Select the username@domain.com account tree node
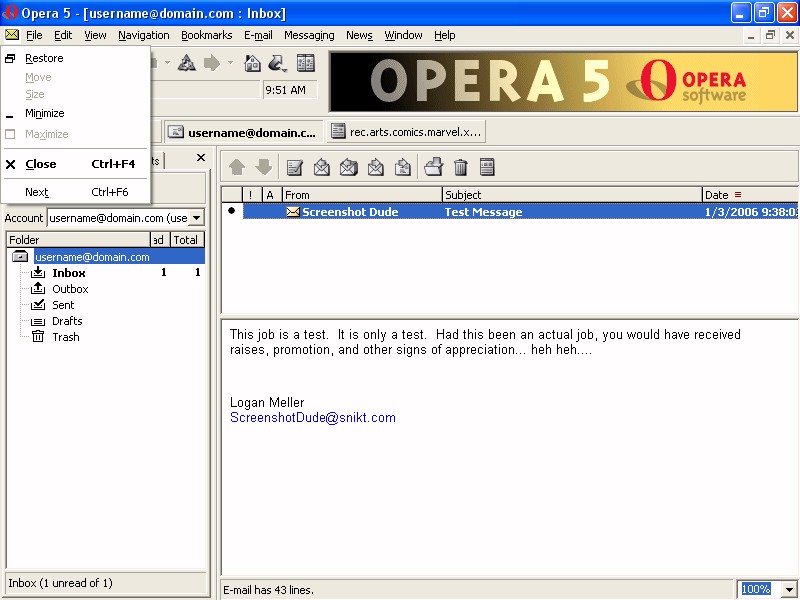Viewport: 800px width, 600px height. click(x=119, y=257)
